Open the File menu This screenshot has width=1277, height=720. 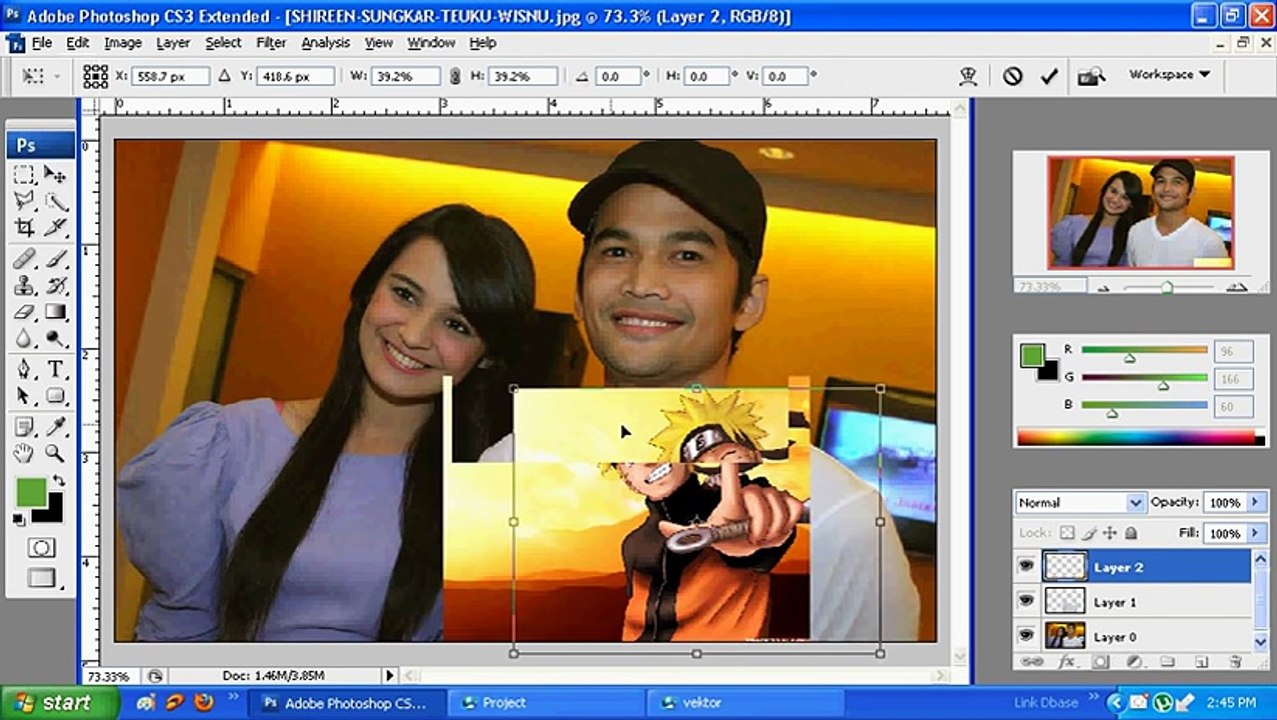(42, 43)
